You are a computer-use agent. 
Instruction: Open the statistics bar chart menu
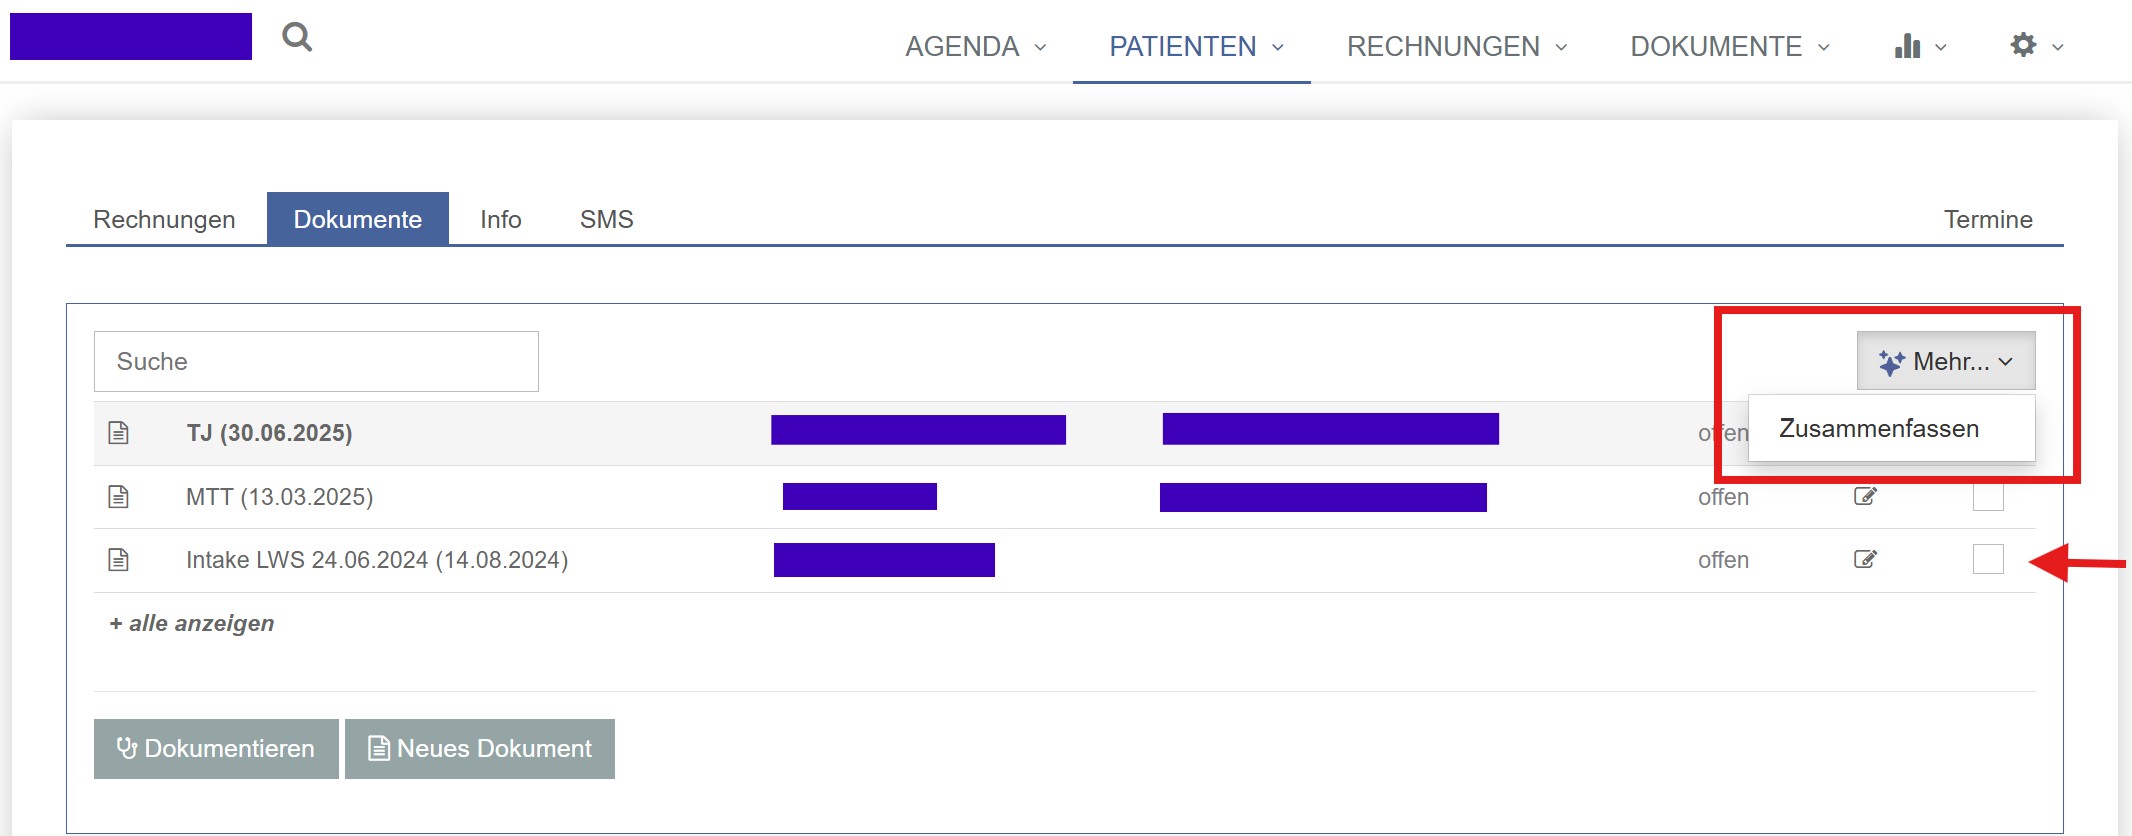pyautogui.click(x=1920, y=46)
